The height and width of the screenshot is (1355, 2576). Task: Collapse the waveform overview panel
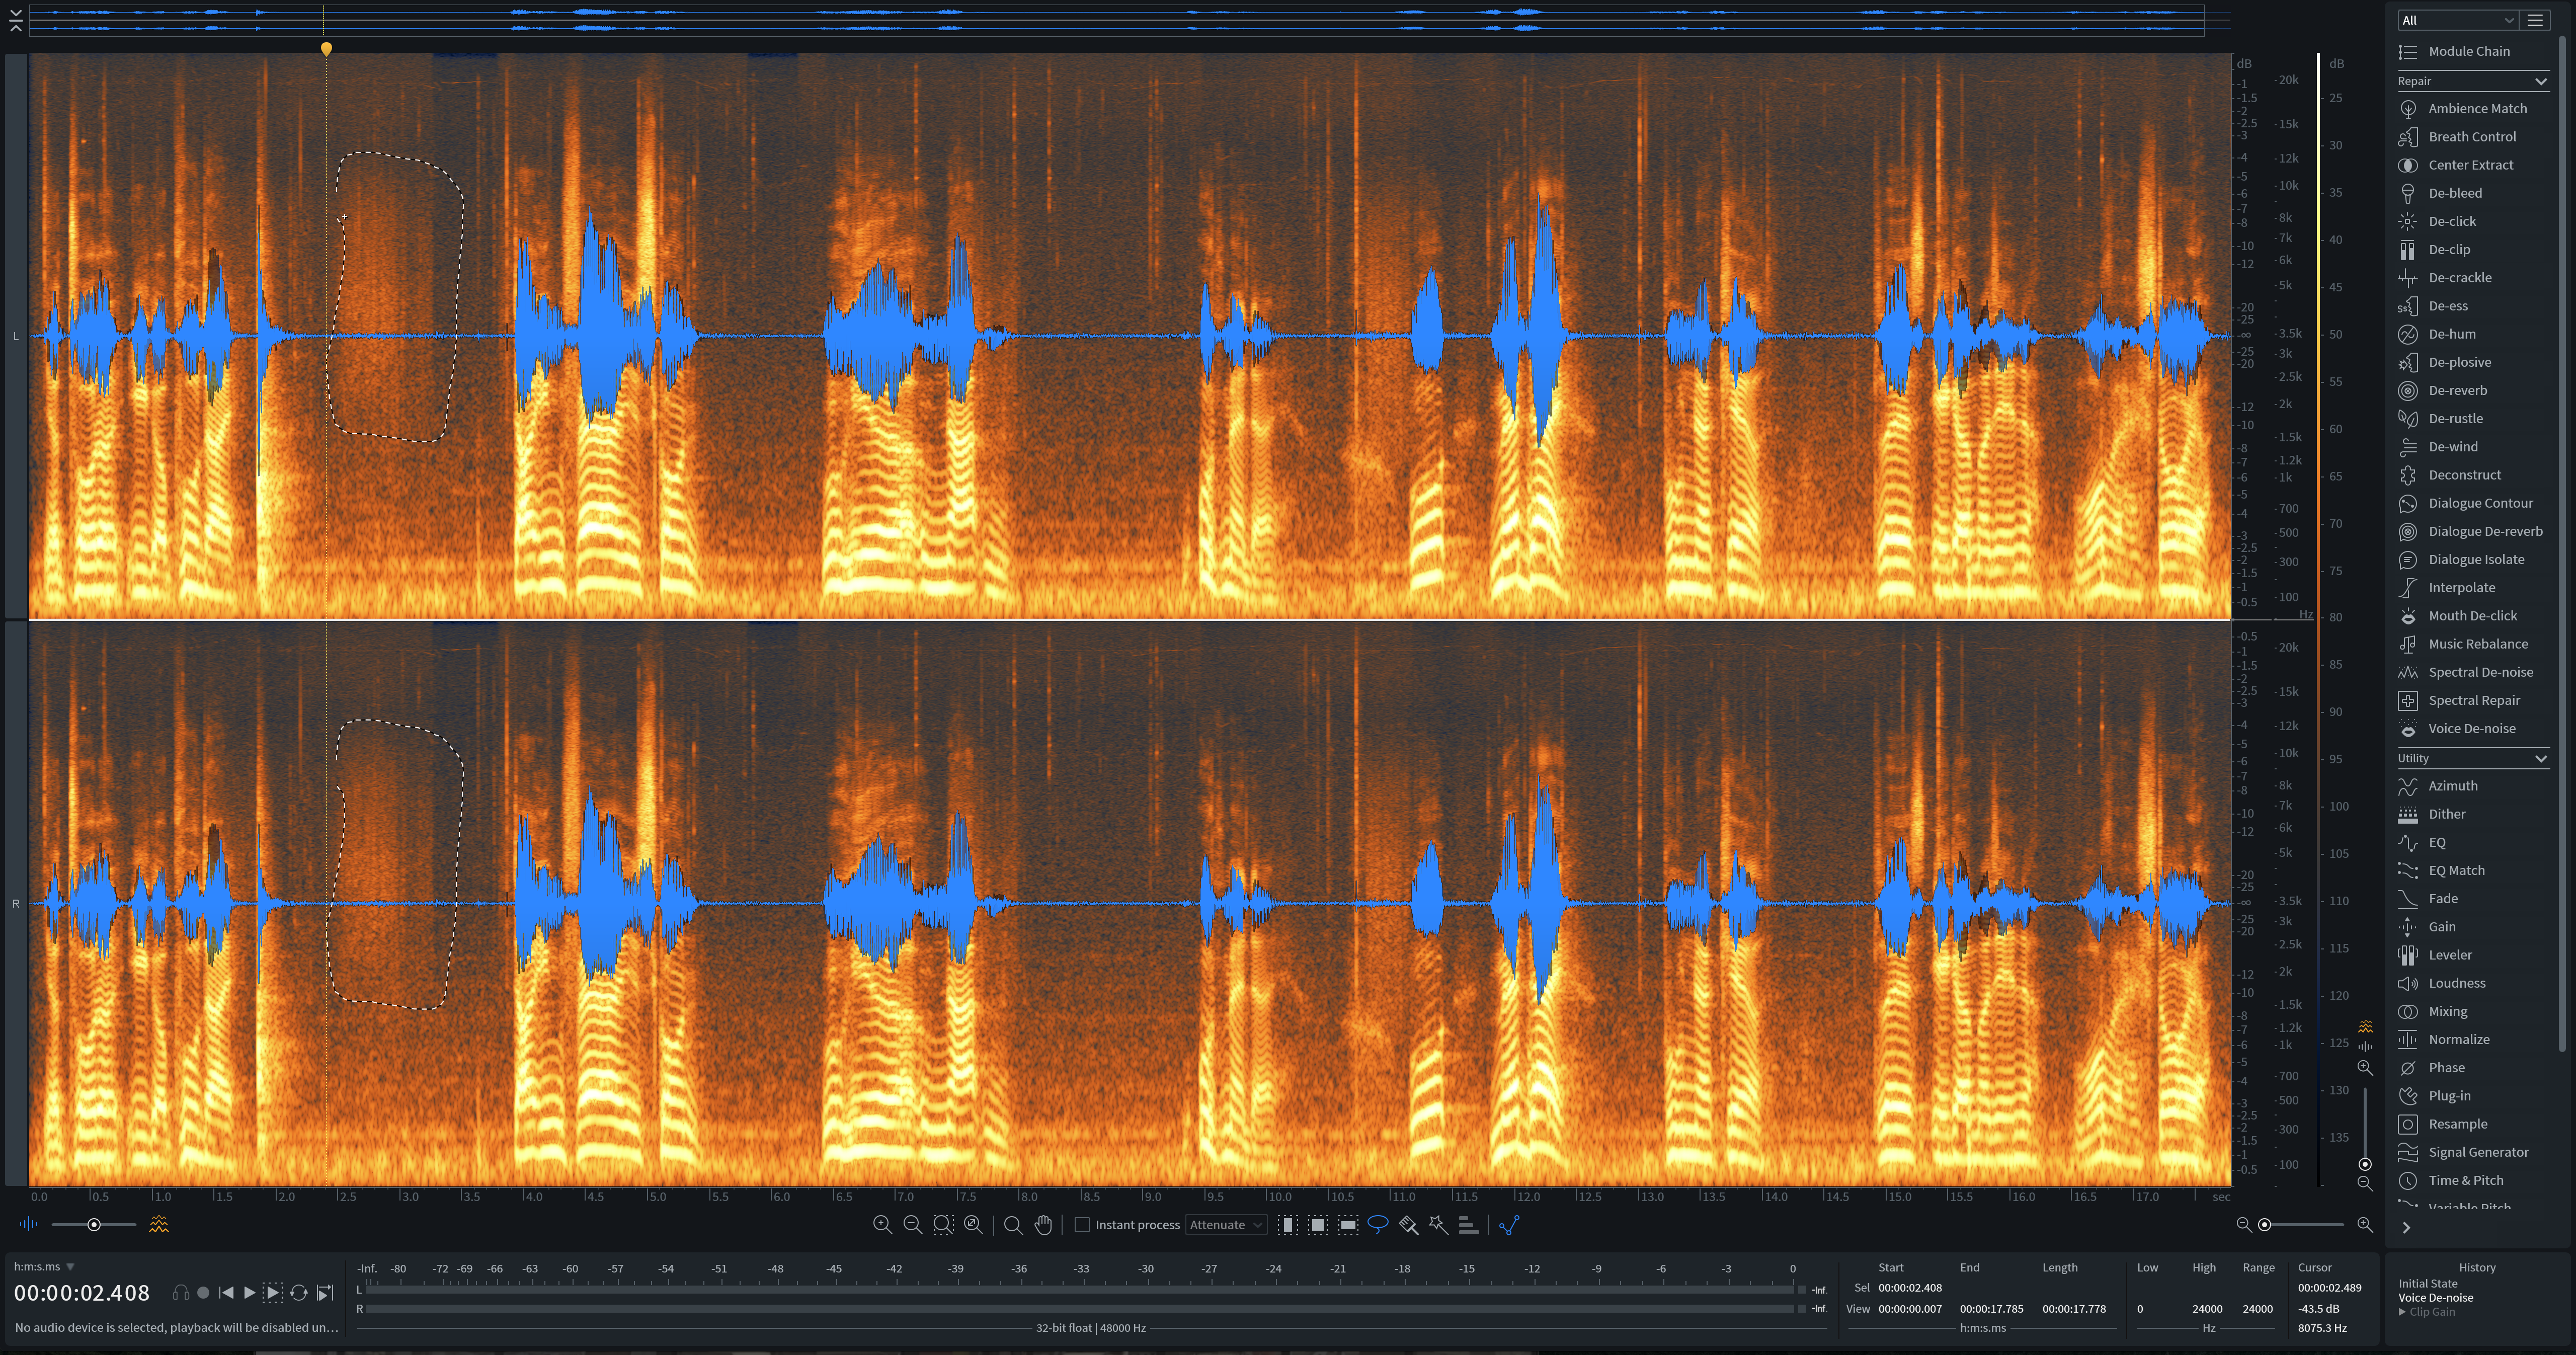15,20
